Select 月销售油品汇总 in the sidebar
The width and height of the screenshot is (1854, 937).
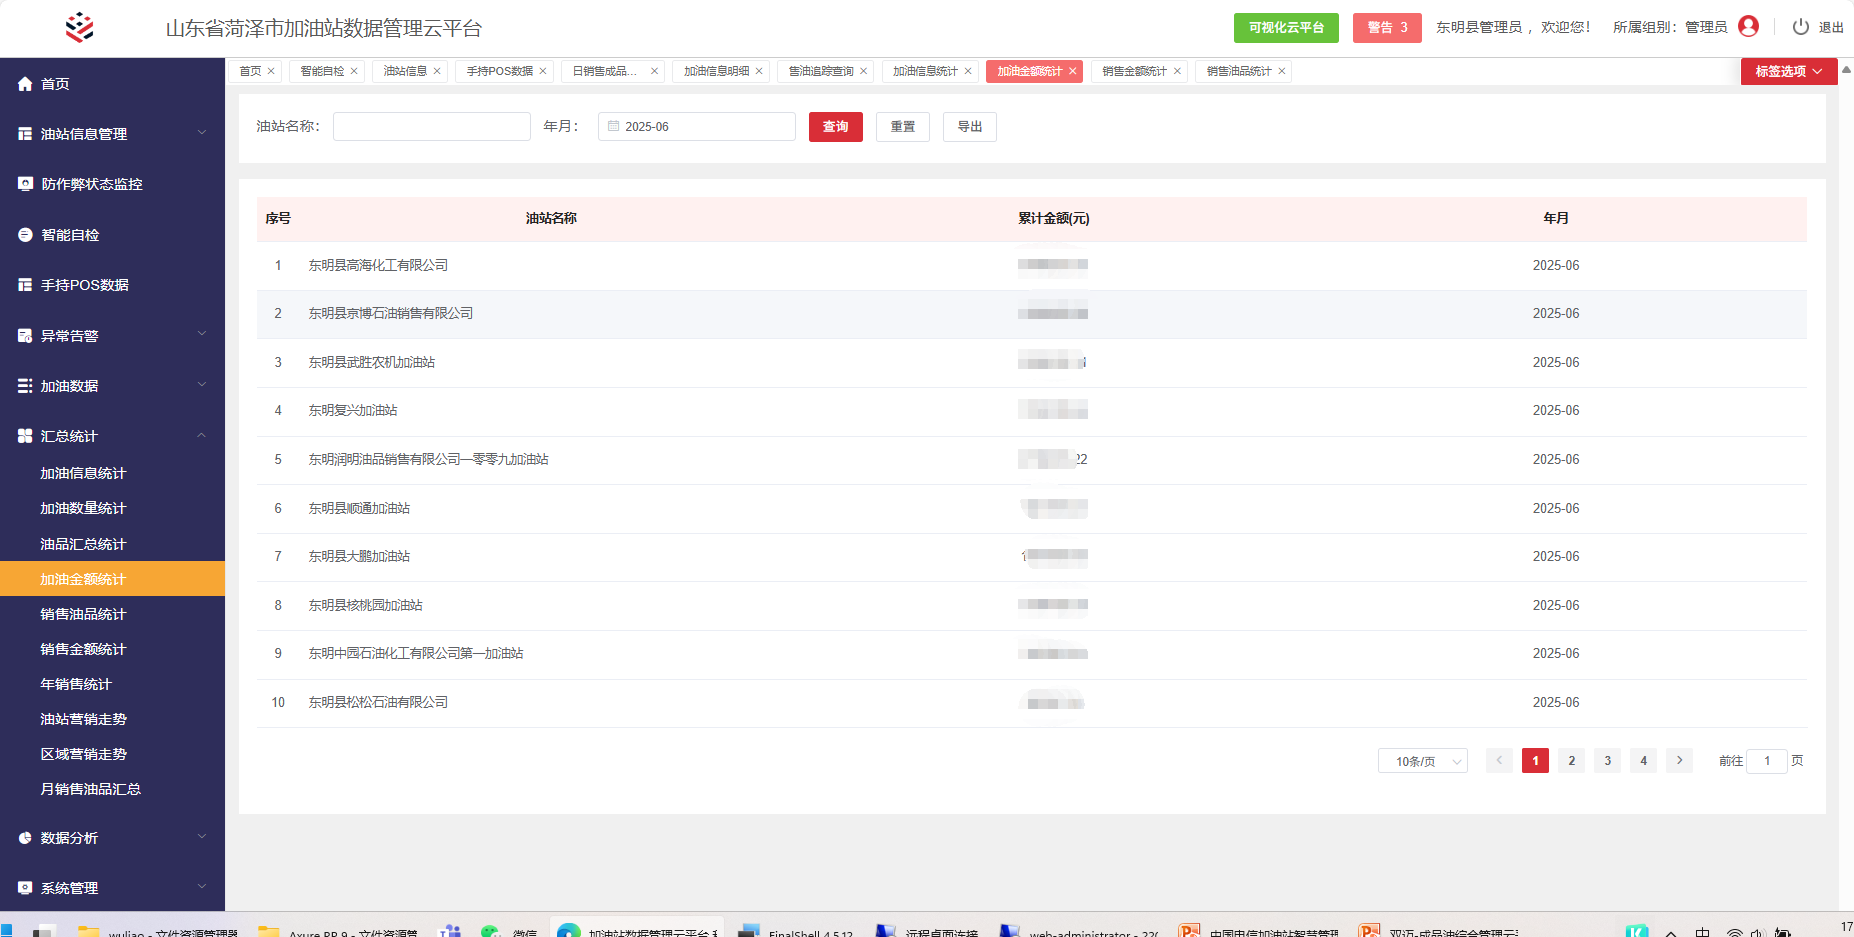click(x=90, y=789)
